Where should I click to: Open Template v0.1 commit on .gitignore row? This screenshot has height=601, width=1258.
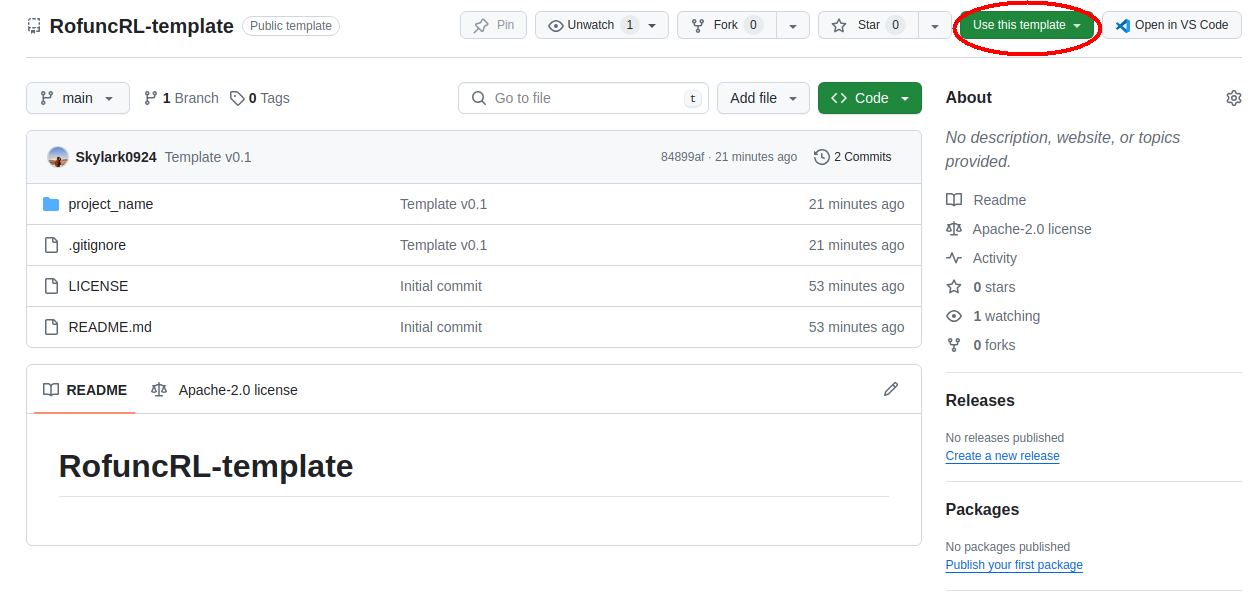(443, 245)
